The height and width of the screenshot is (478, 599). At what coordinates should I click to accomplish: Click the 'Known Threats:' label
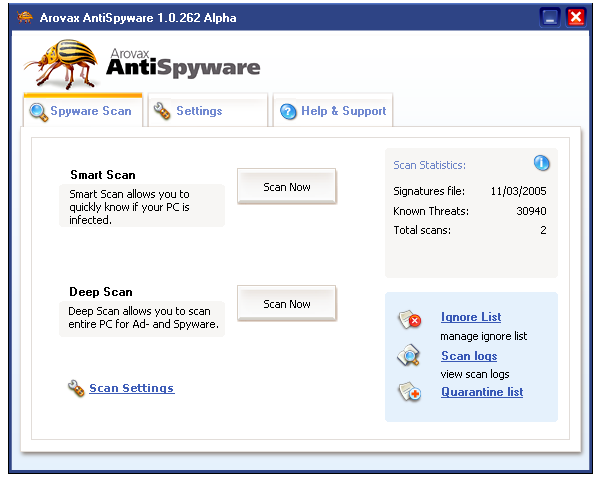point(431,211)
